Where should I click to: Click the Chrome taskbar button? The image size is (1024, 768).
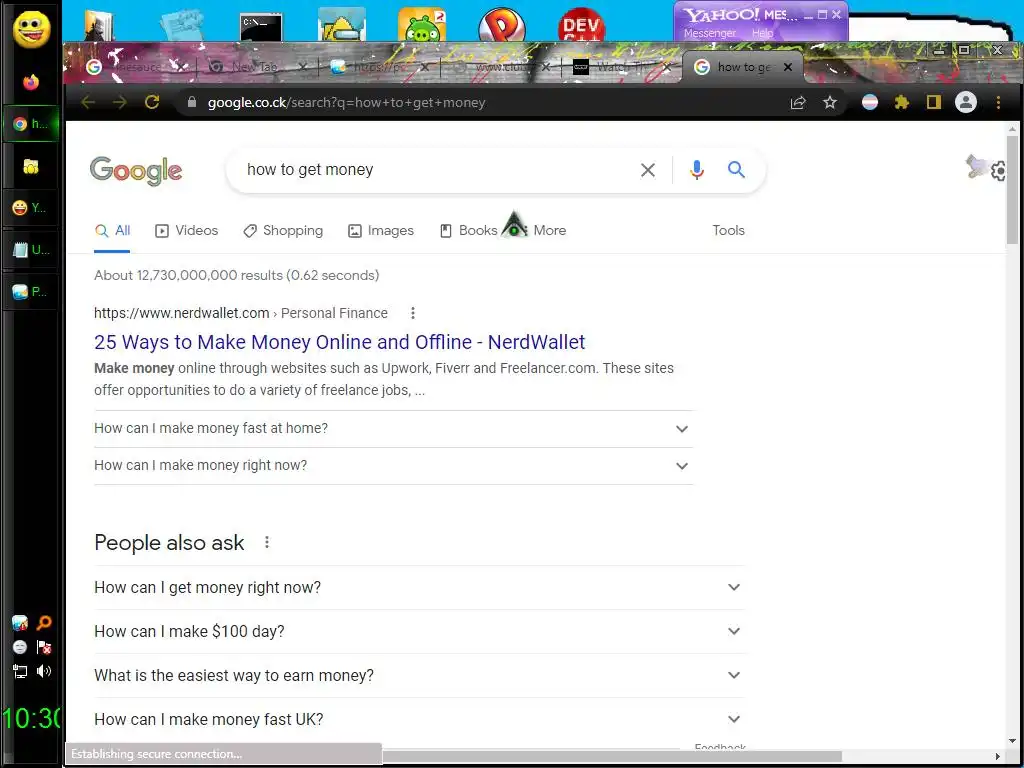coord(31,124)
